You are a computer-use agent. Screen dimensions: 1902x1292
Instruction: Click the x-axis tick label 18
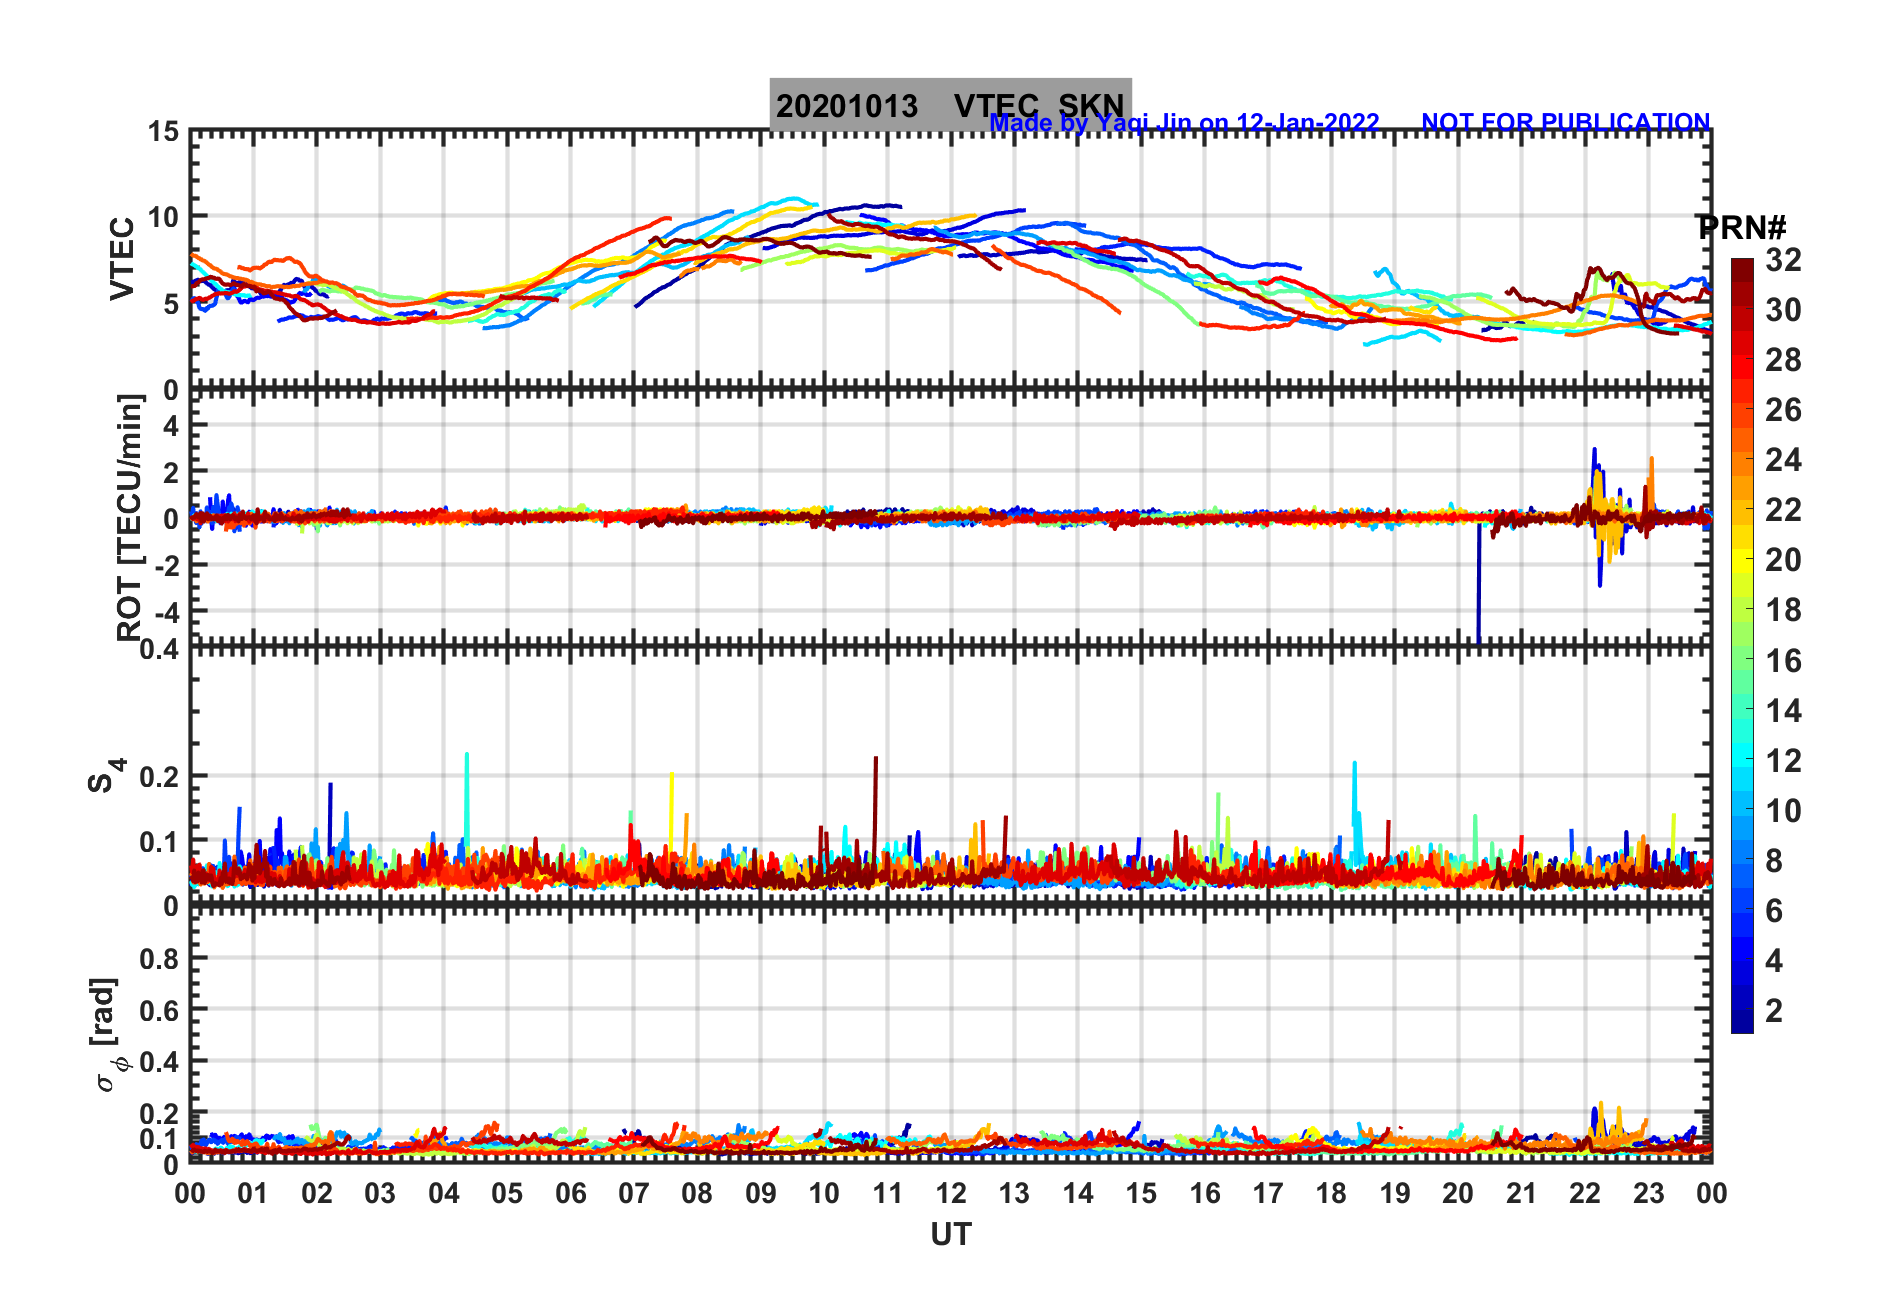(1332, 1193)
